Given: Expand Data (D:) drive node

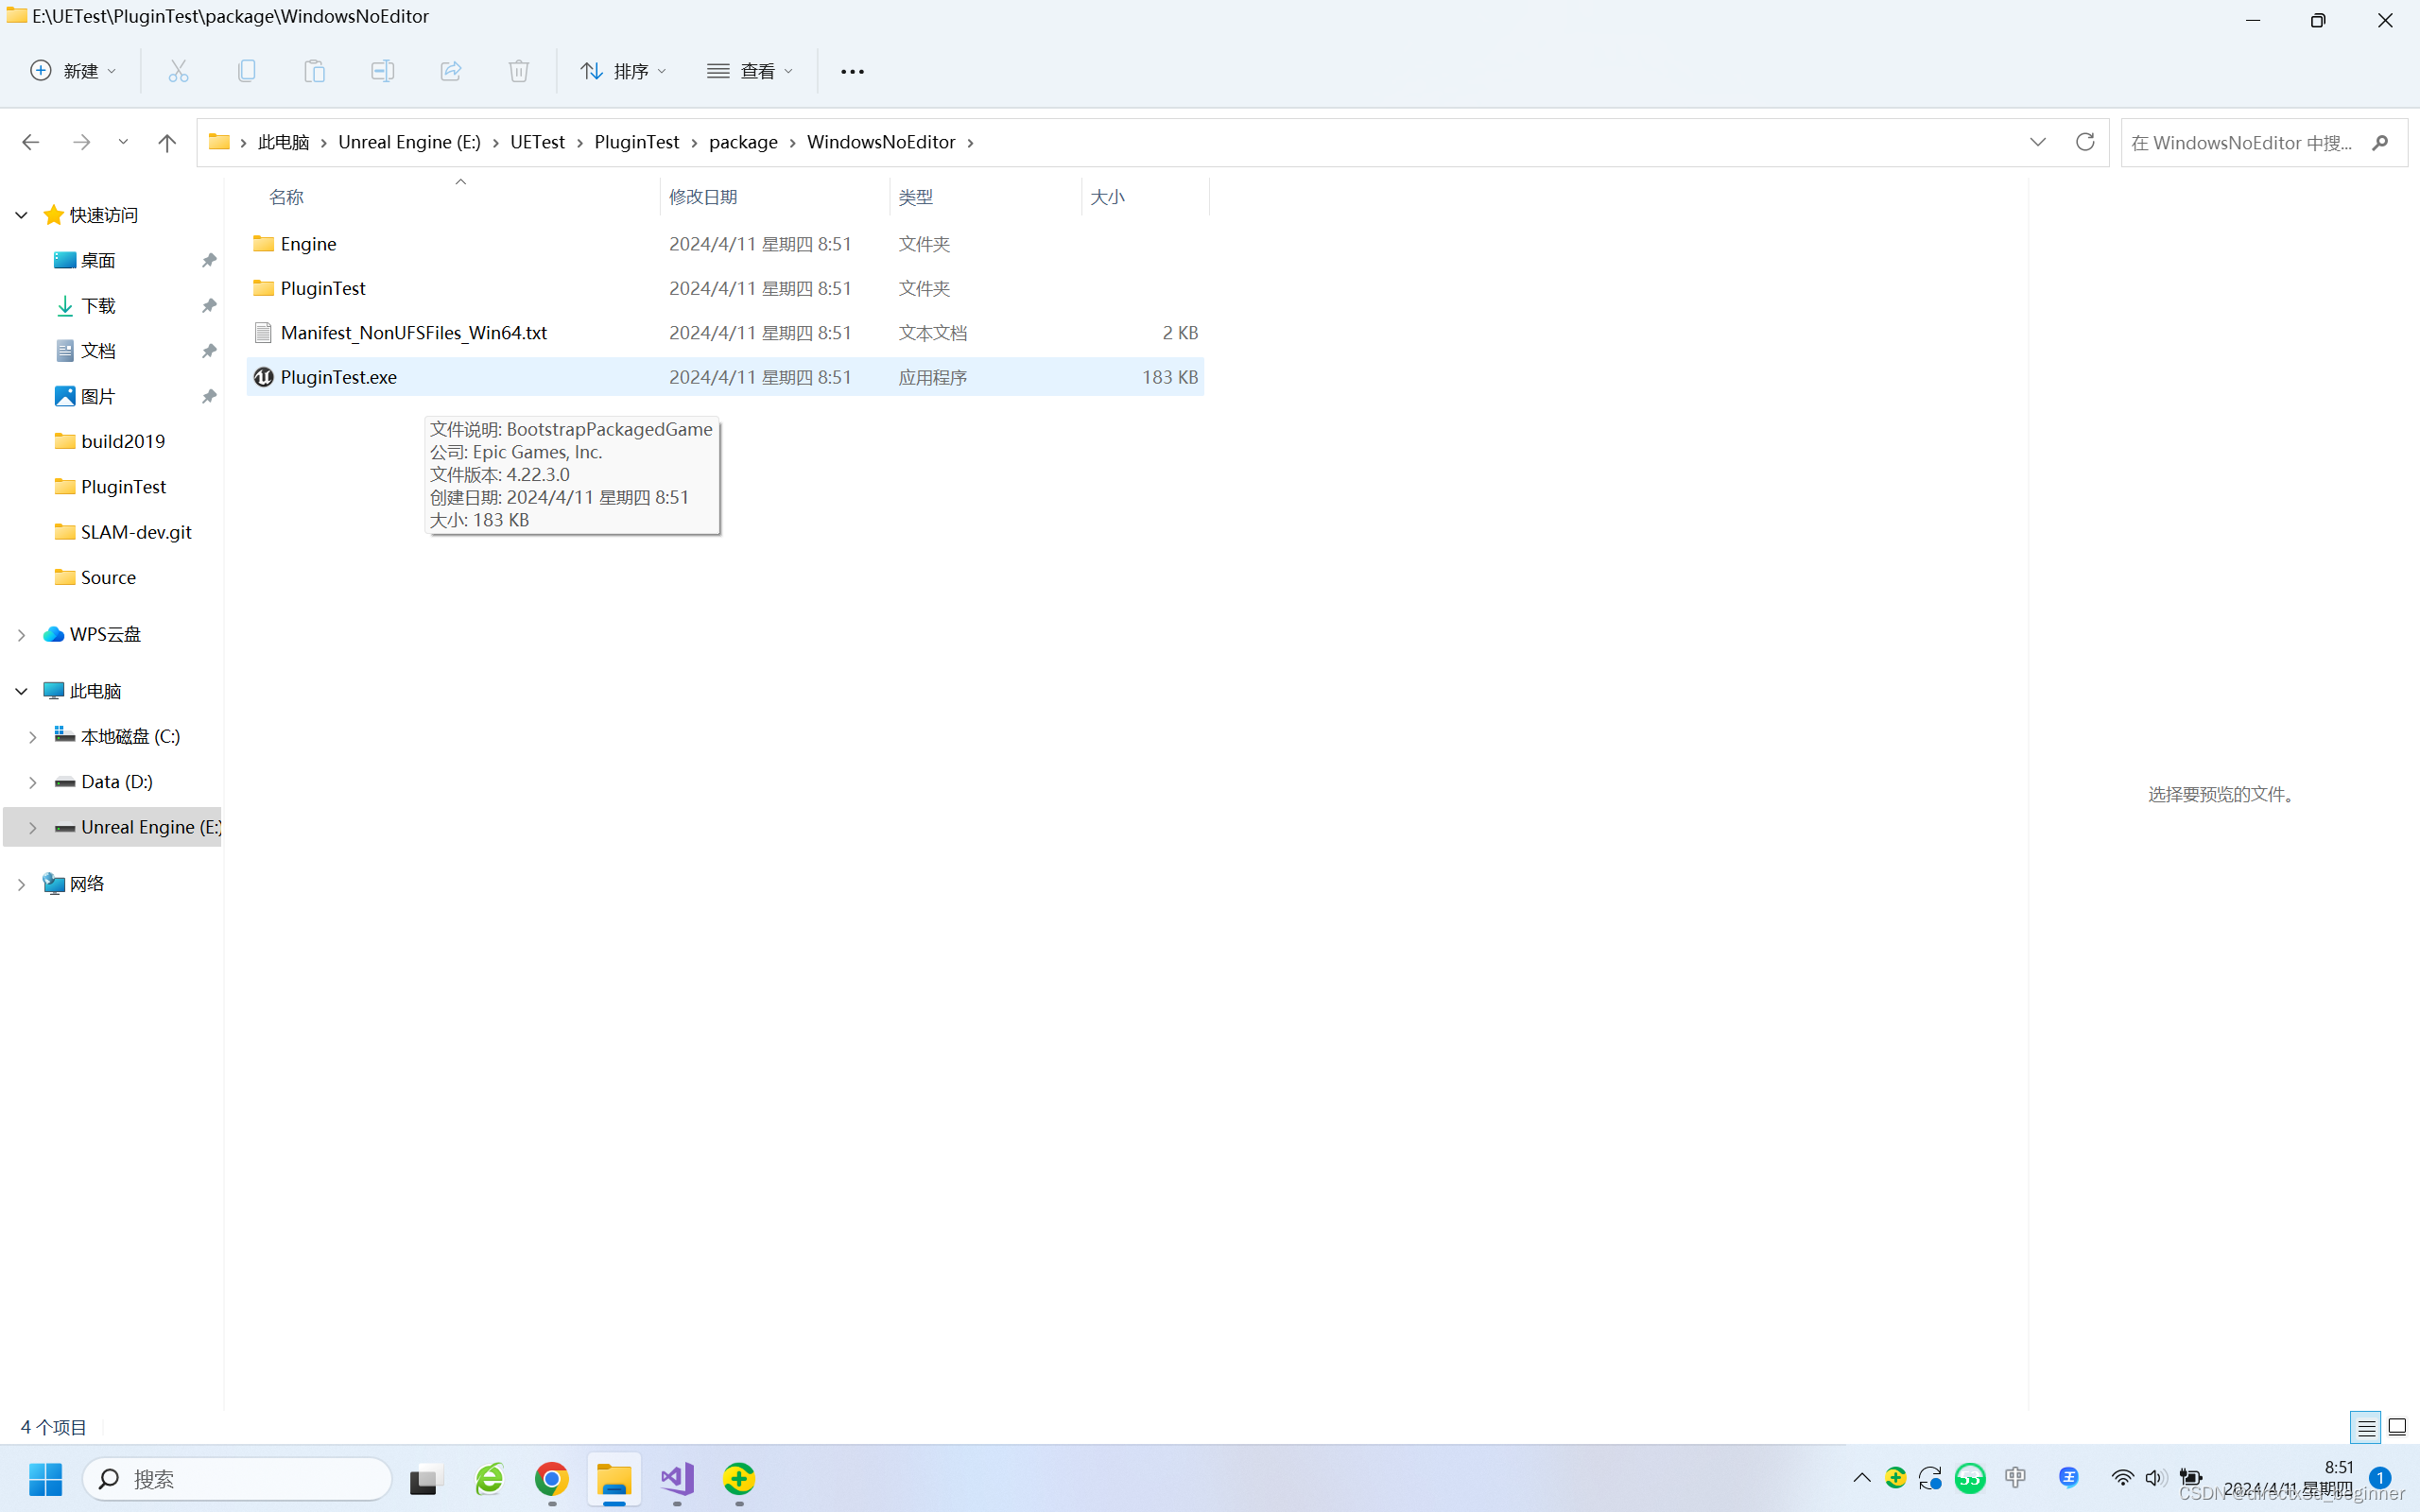Looking at the screenshot, I should coord(32,782).
